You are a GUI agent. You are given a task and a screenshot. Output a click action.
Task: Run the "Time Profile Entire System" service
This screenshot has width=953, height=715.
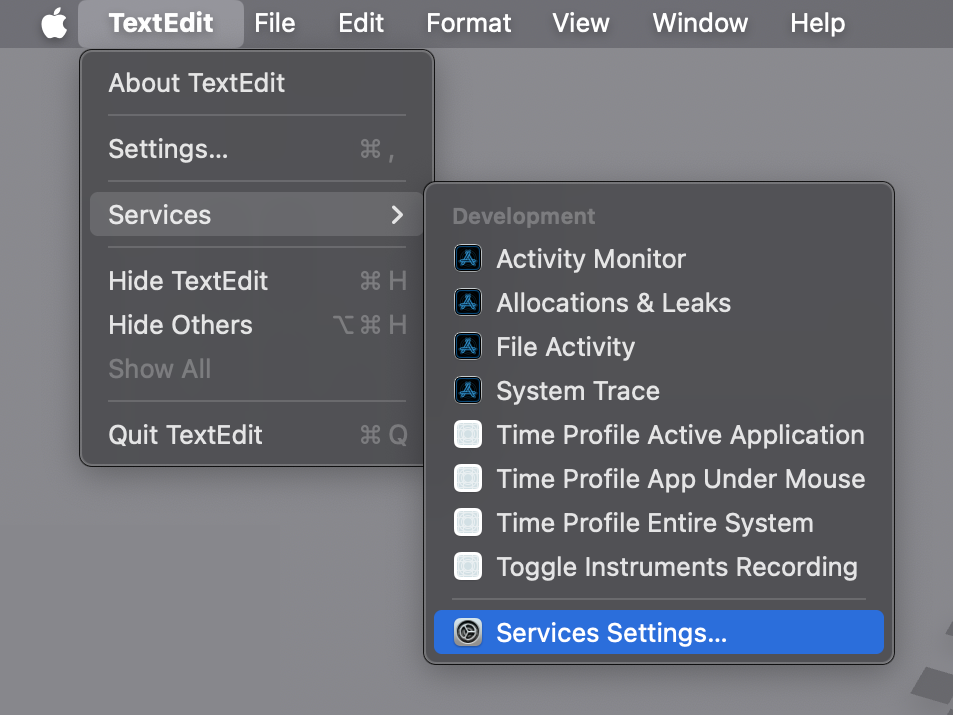(x=655, y=522)
